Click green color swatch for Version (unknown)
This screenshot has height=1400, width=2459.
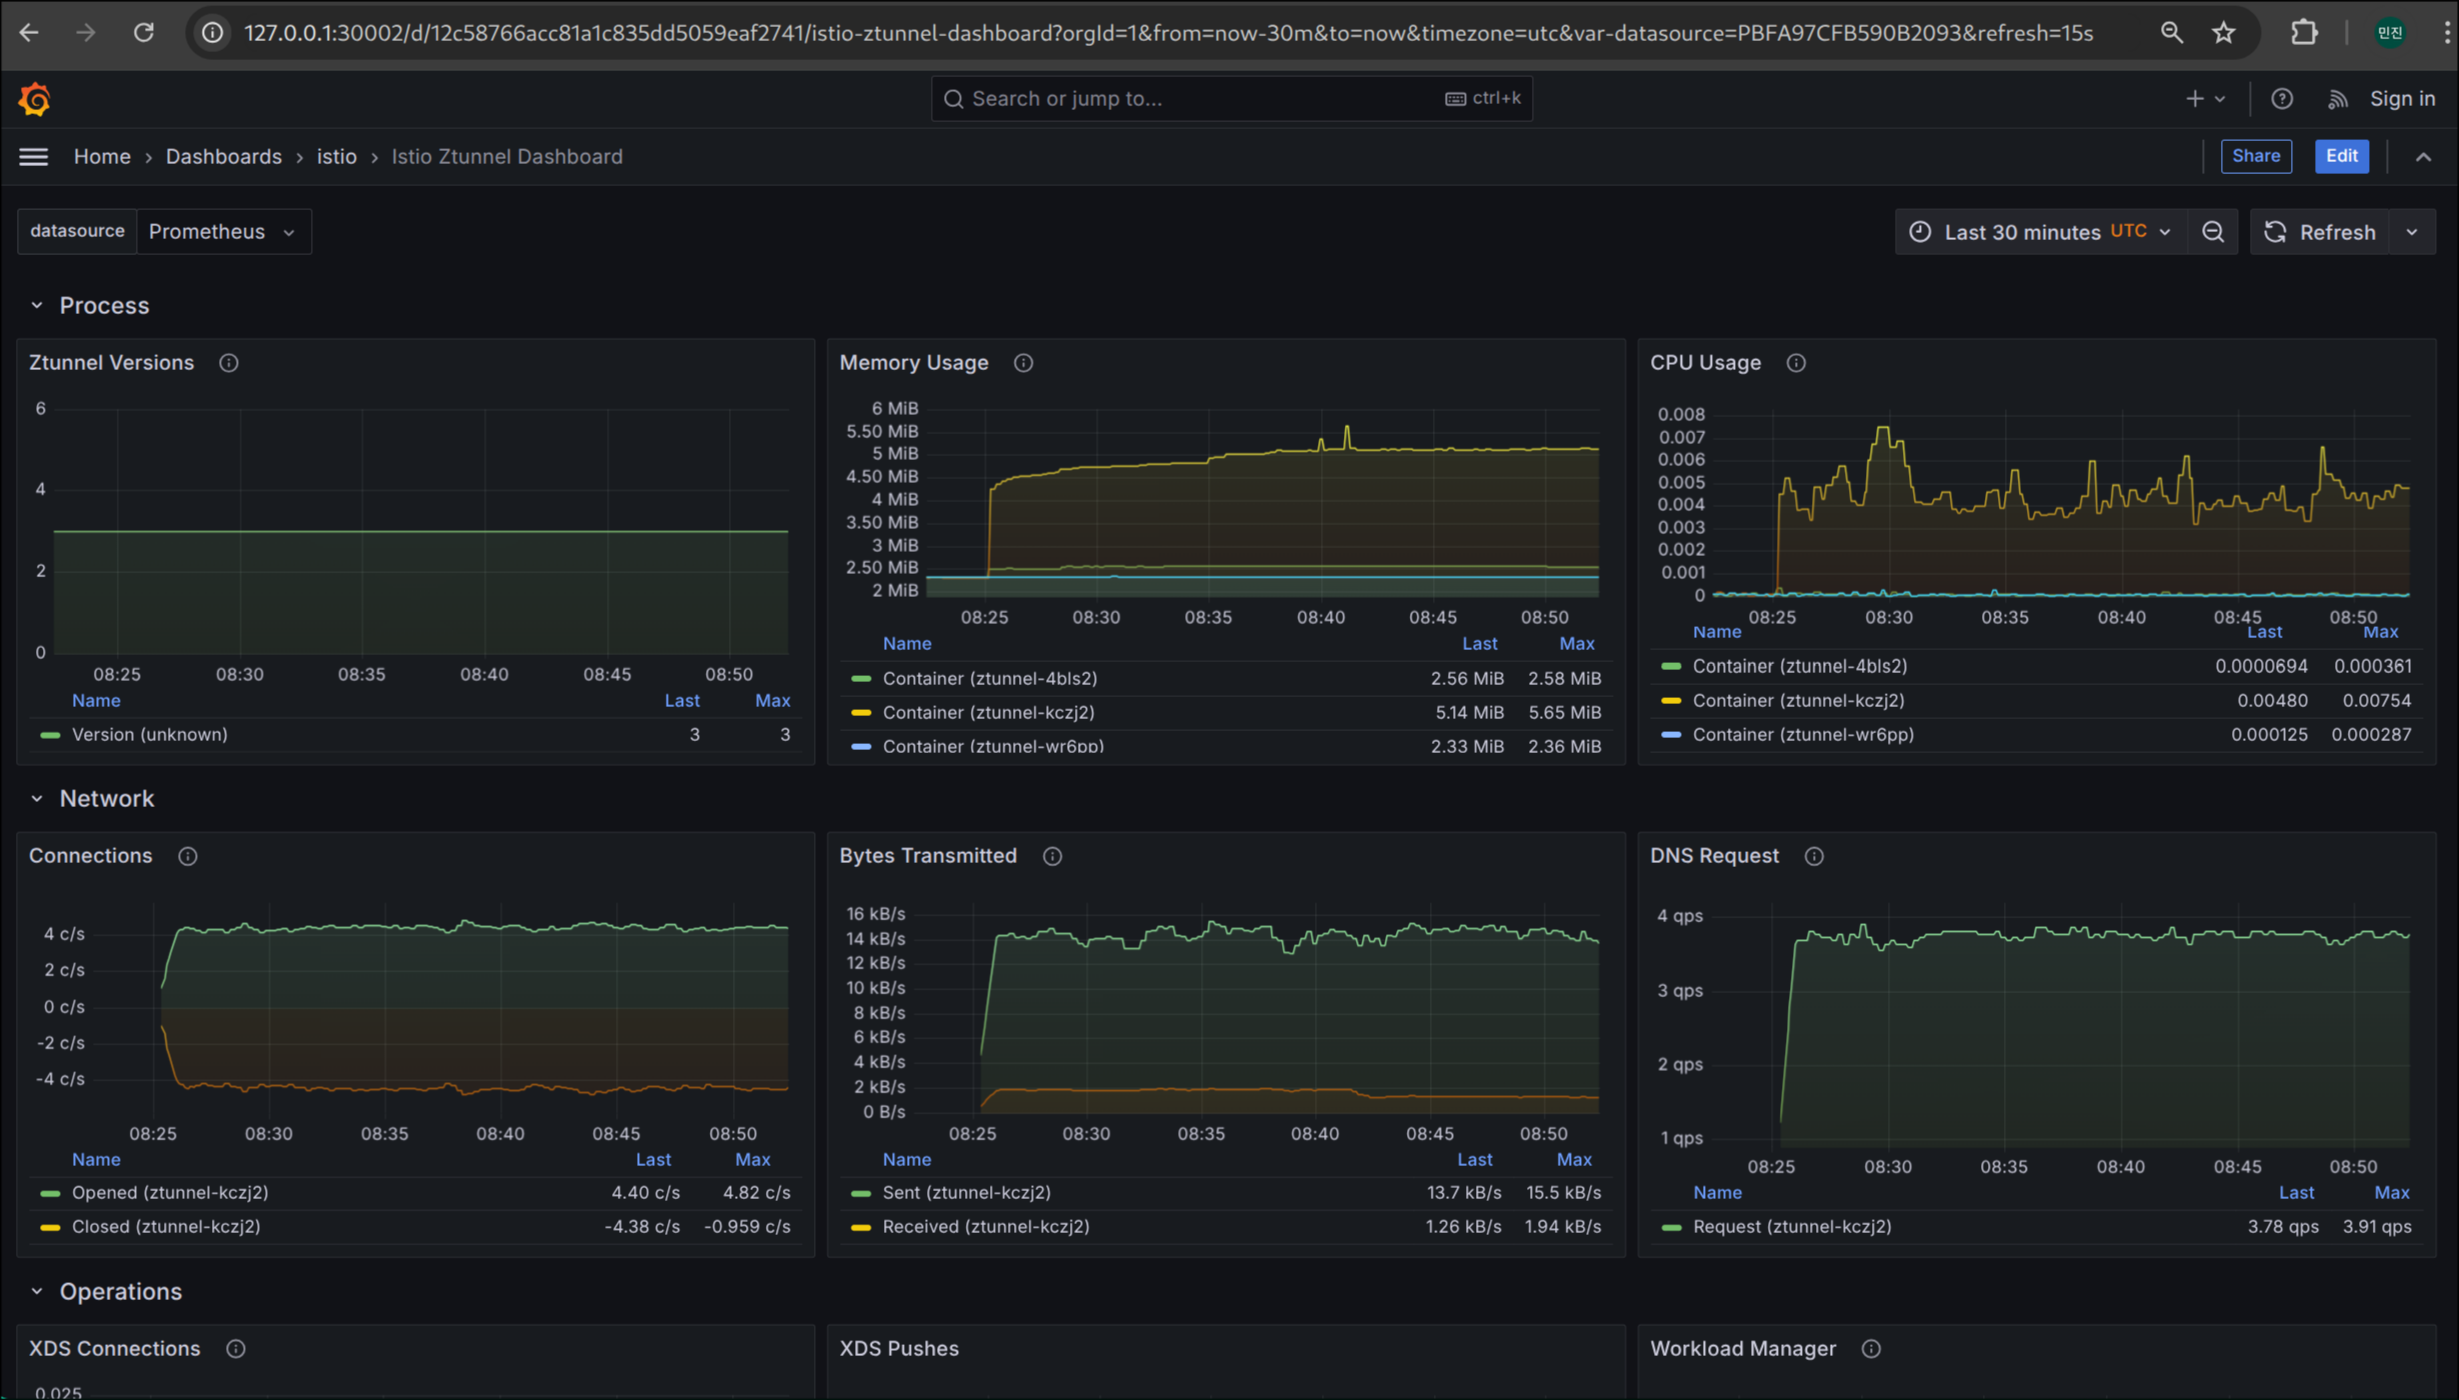[50, 735]
